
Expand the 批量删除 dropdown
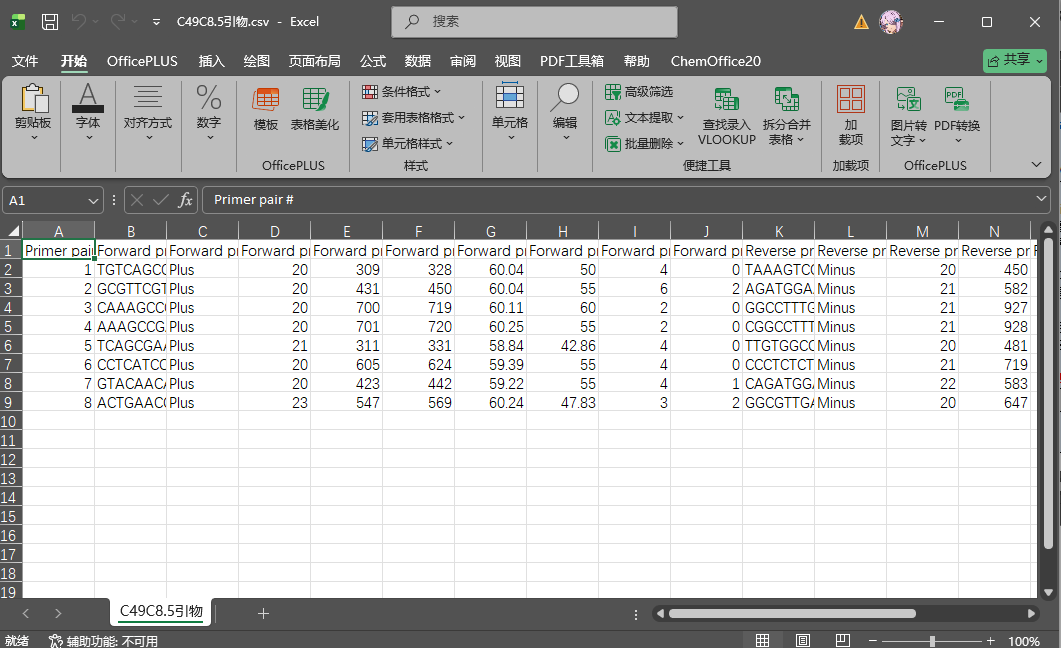pos(645,144)
